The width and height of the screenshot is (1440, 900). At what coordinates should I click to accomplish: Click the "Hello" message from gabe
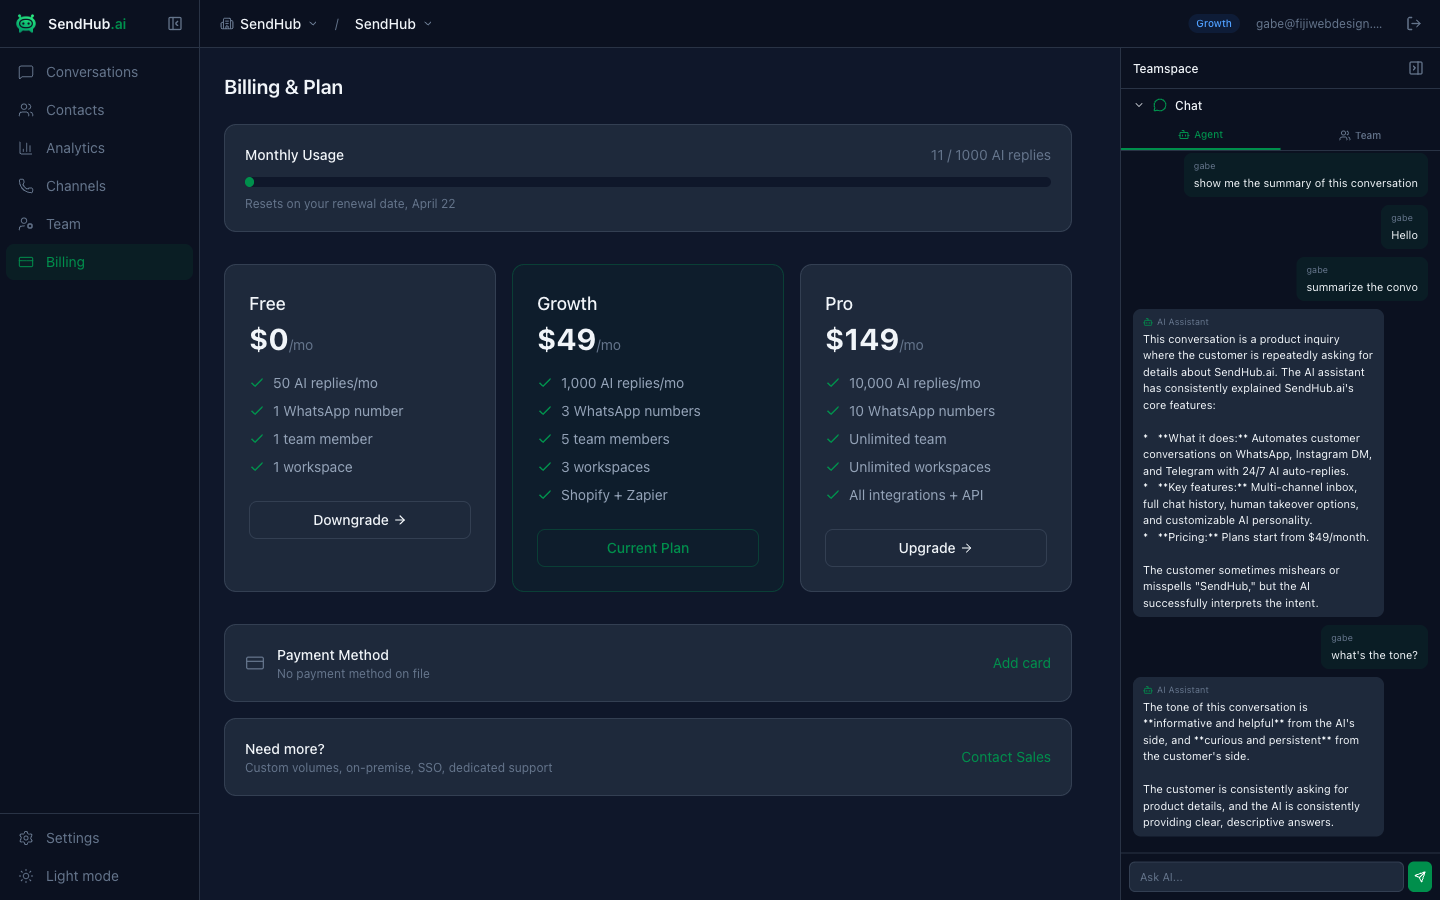[1404, 227]
